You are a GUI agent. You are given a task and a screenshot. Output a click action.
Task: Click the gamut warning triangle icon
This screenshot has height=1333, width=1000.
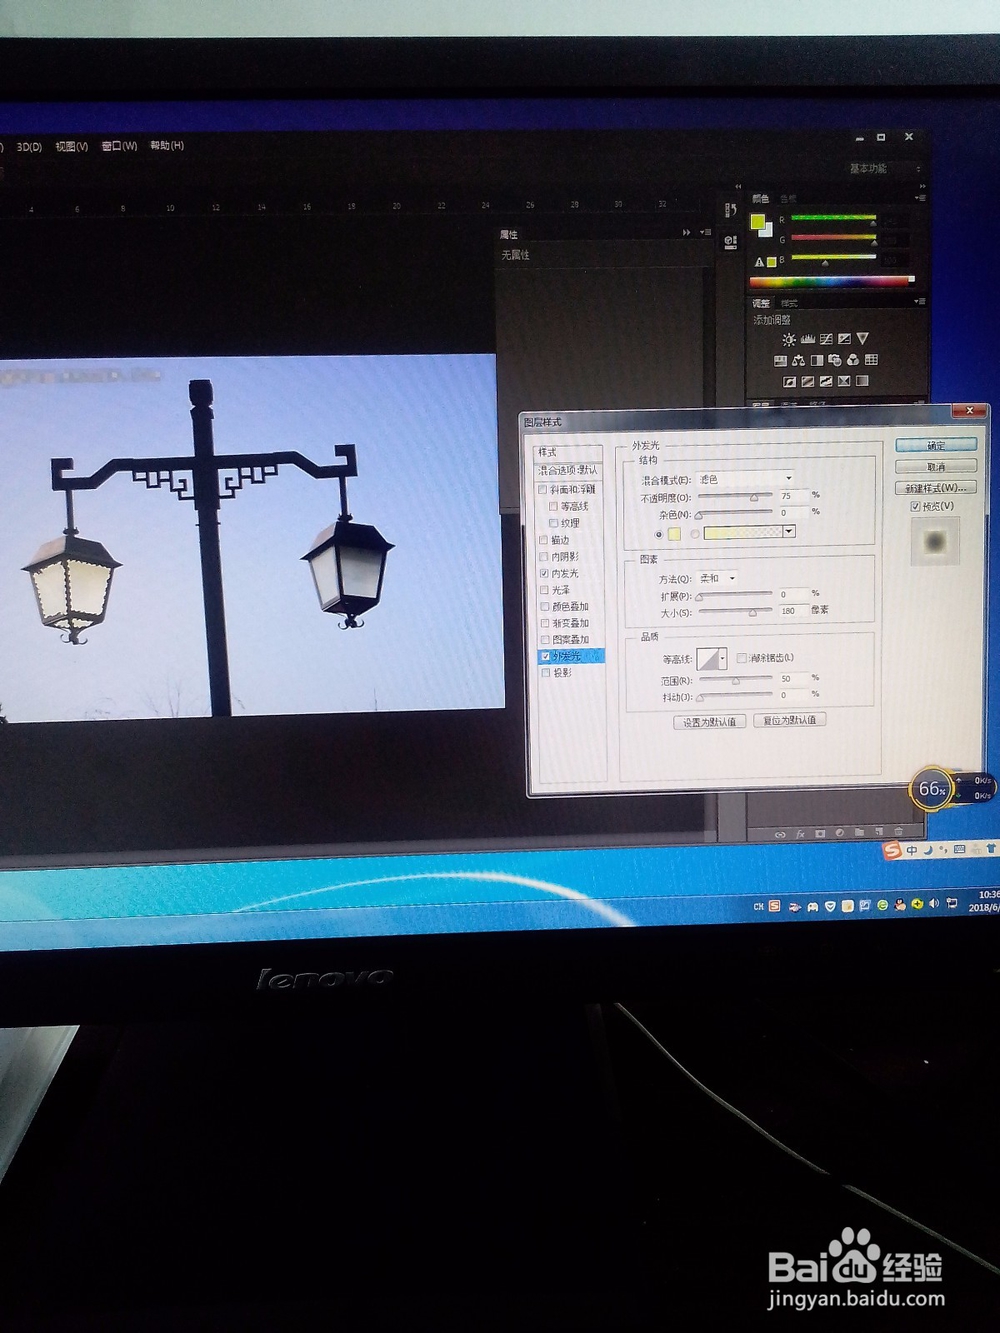[759, 262]
